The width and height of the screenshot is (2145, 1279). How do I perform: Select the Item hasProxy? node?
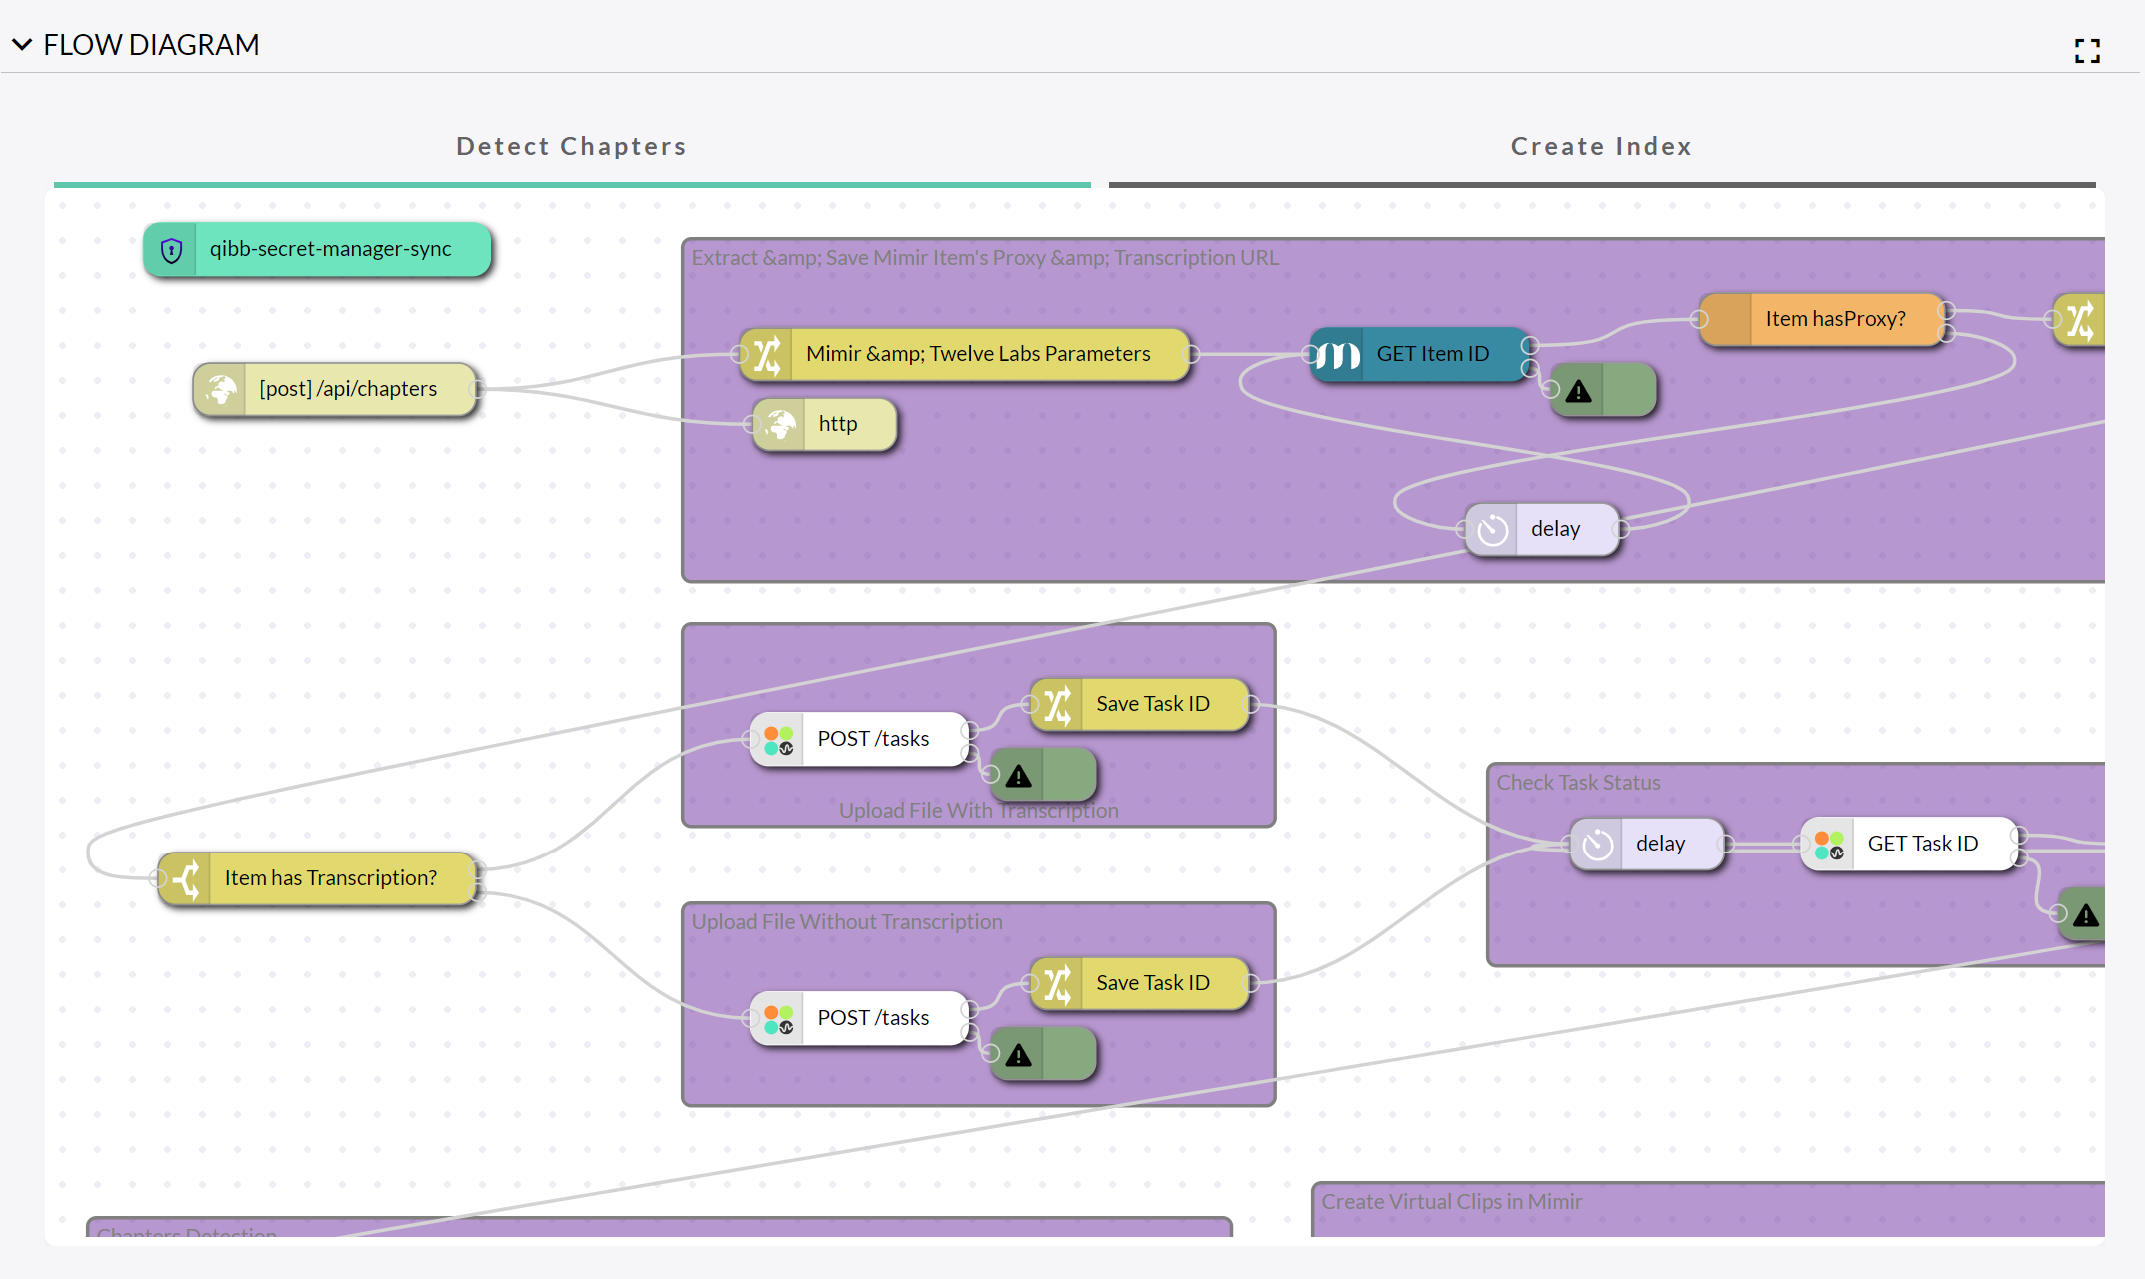pyautogui.click(x=1834, y=319)
